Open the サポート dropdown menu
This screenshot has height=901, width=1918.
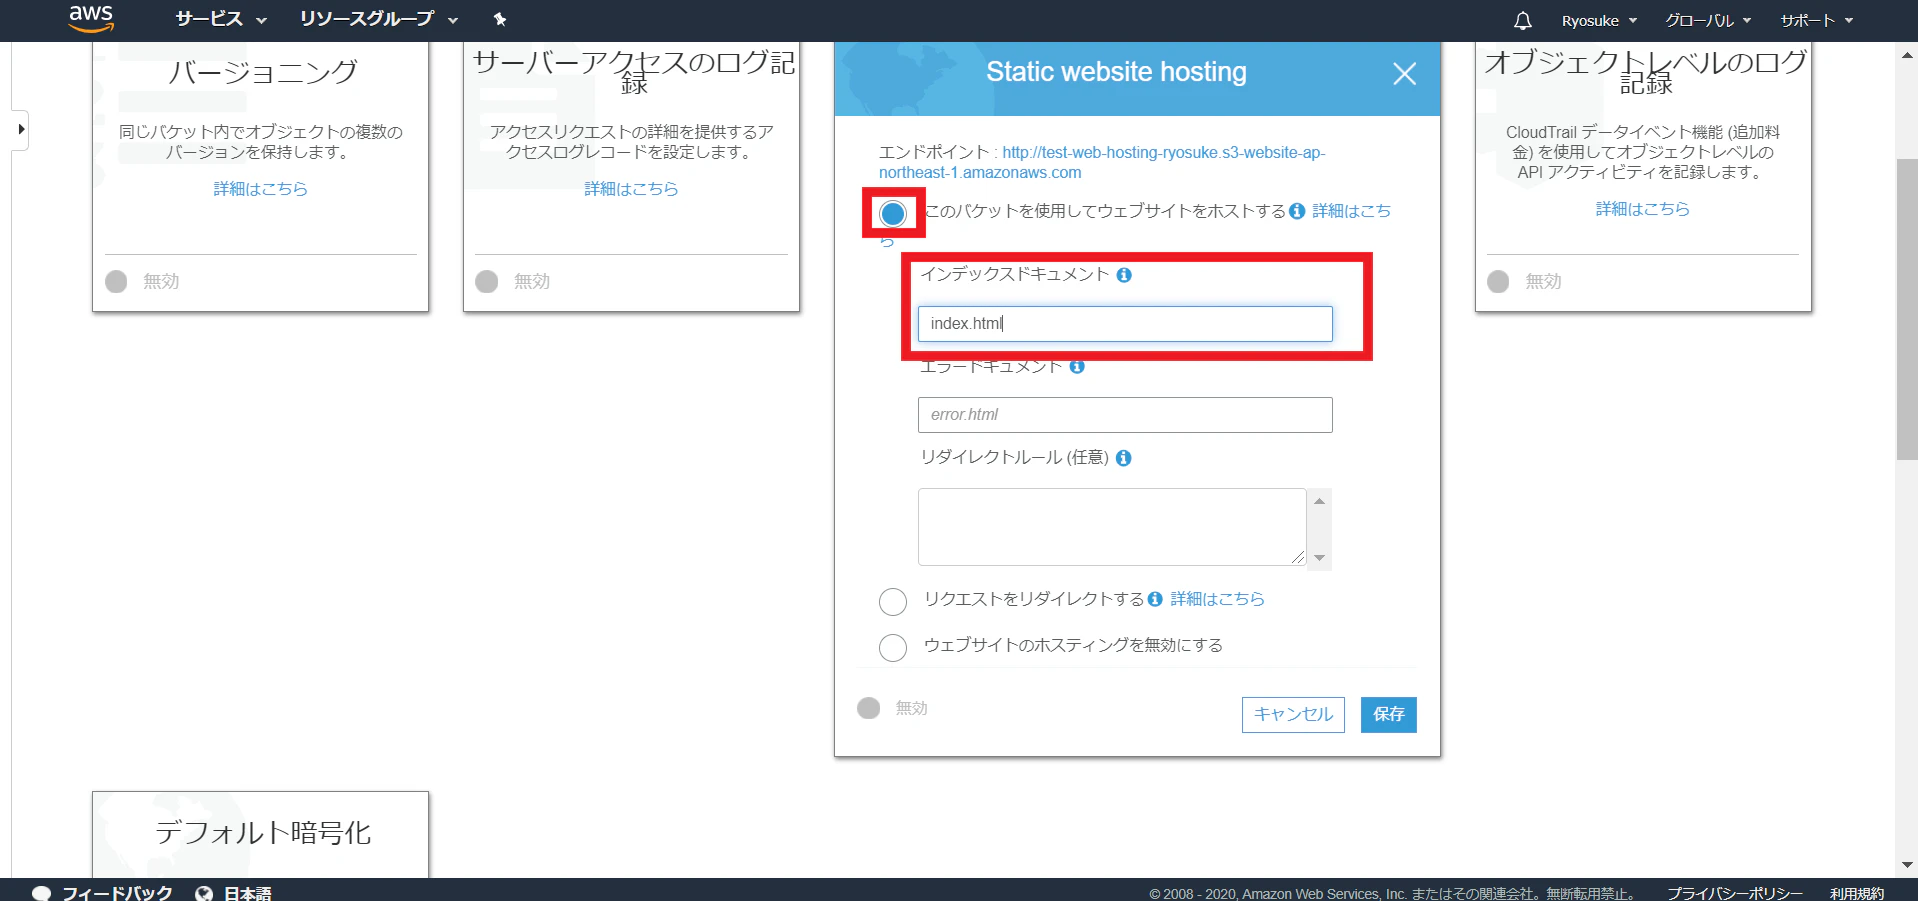[x=1816, y=21]
